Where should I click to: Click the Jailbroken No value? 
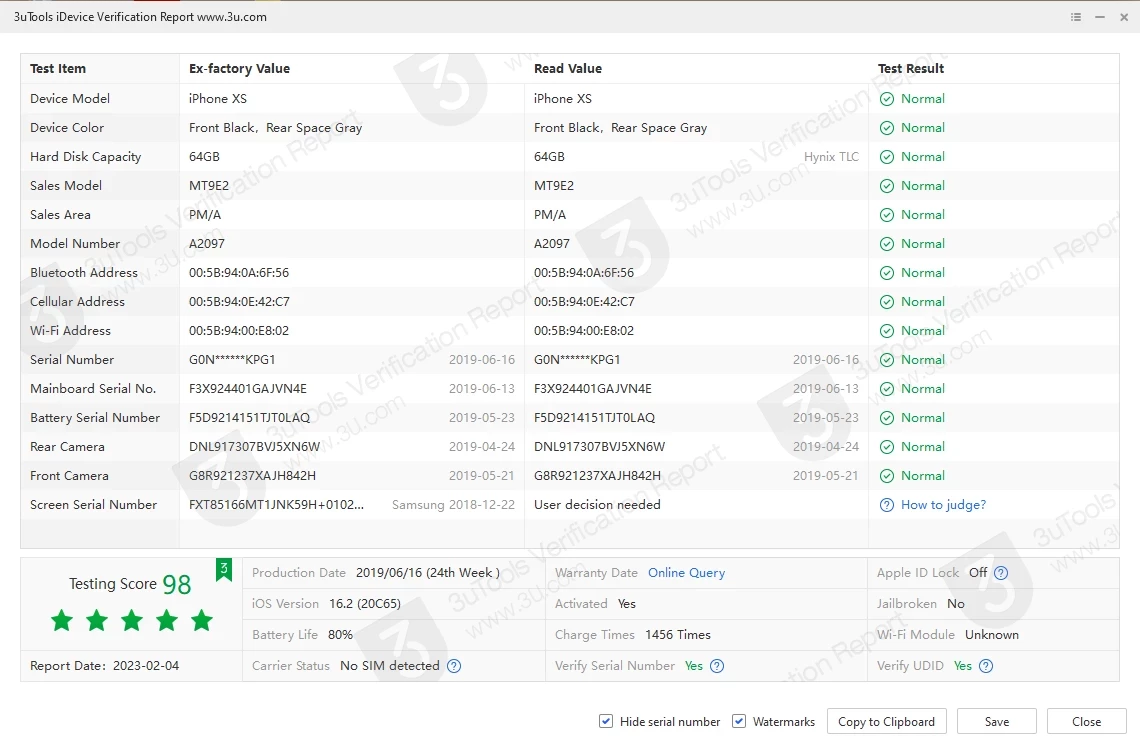point(956,604)
